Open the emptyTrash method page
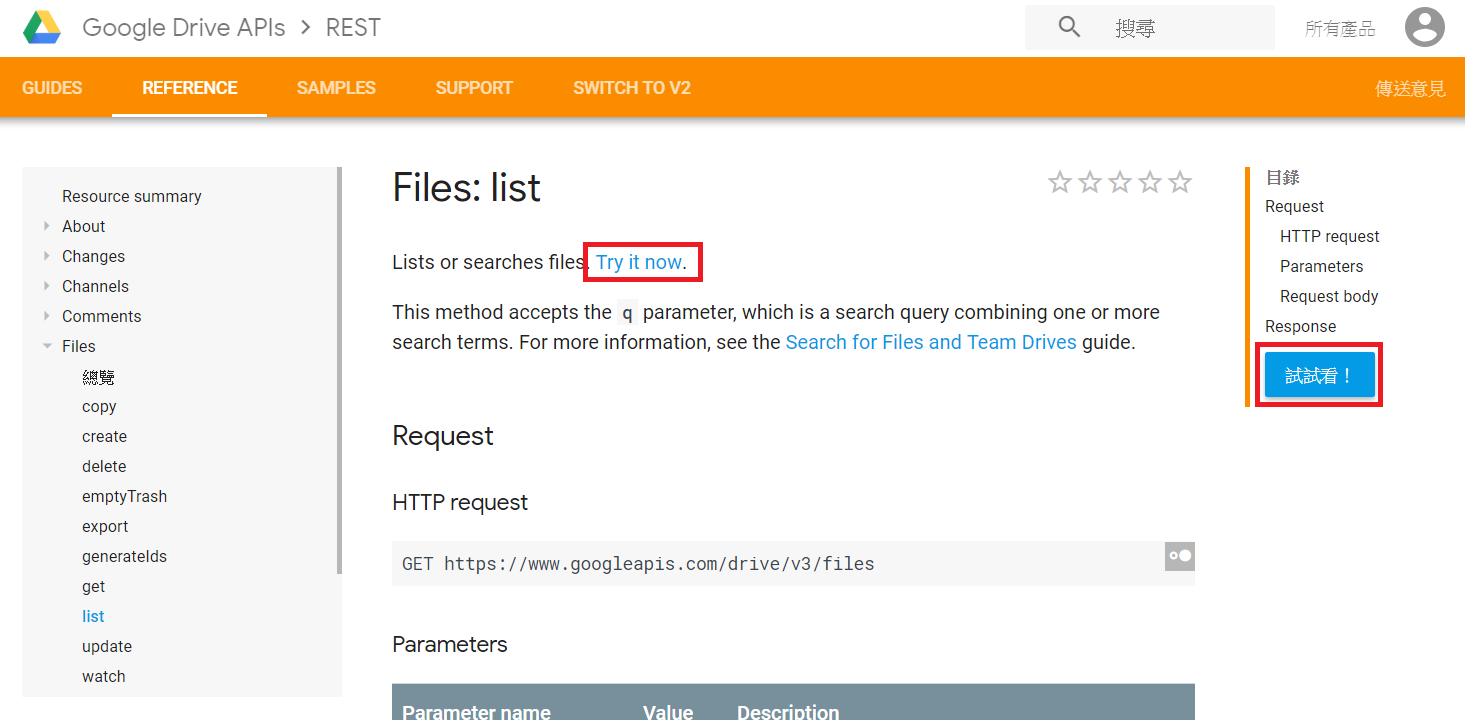Viewport: 1465px width, 720px height. click(124, 496)
